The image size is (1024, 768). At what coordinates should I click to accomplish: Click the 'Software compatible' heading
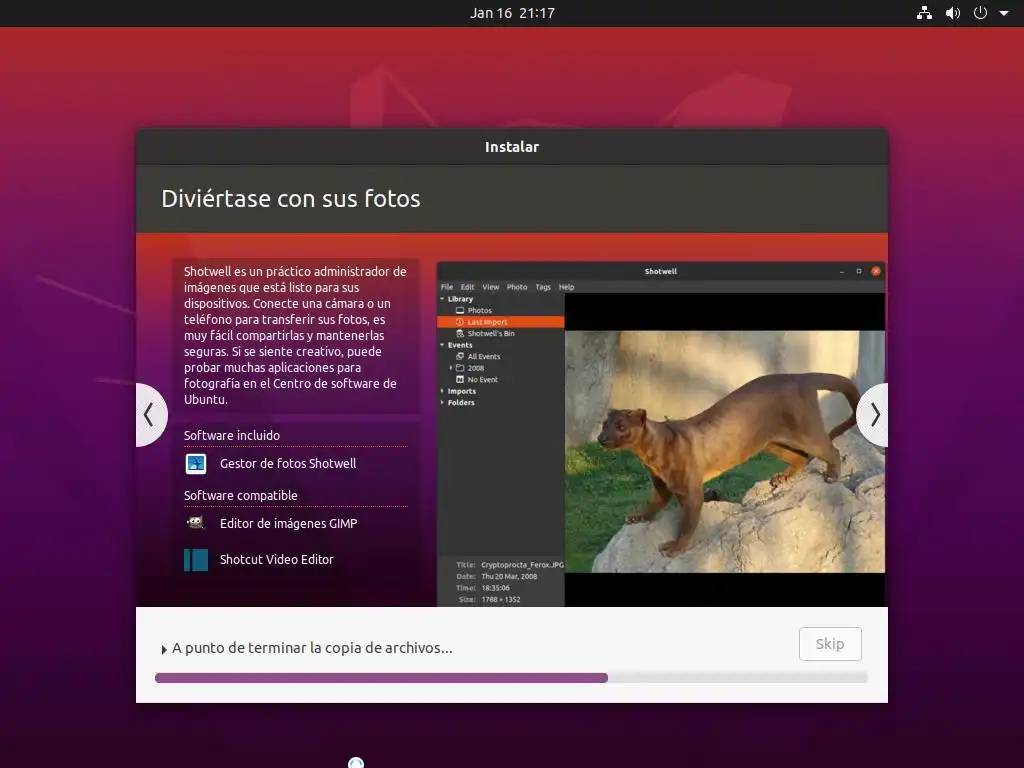pyautogui.click(x=240, y=496)
